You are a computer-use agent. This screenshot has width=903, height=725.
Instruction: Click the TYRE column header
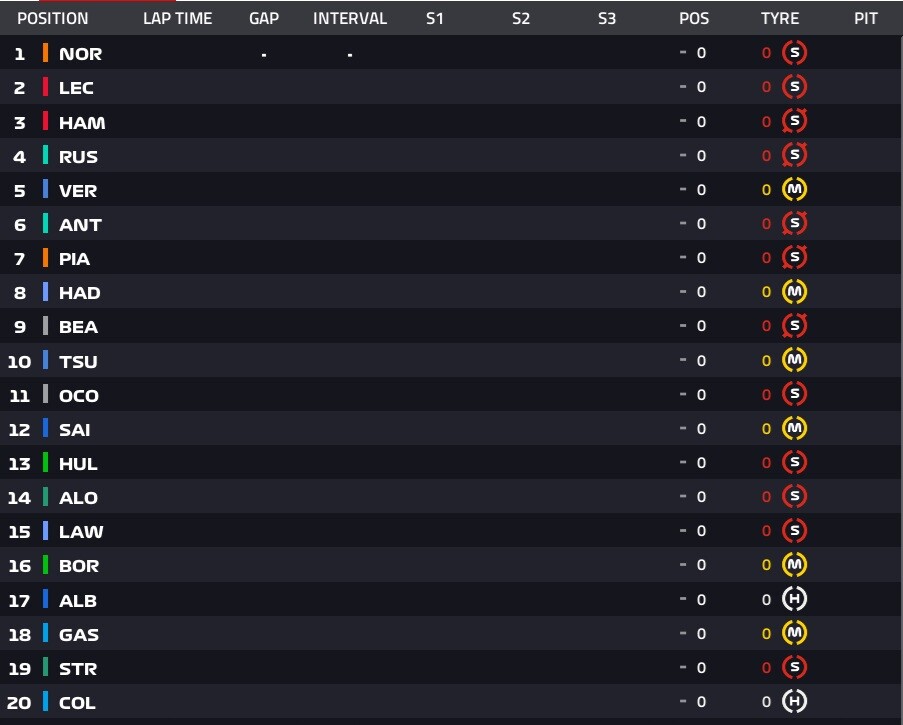point(780,18)
